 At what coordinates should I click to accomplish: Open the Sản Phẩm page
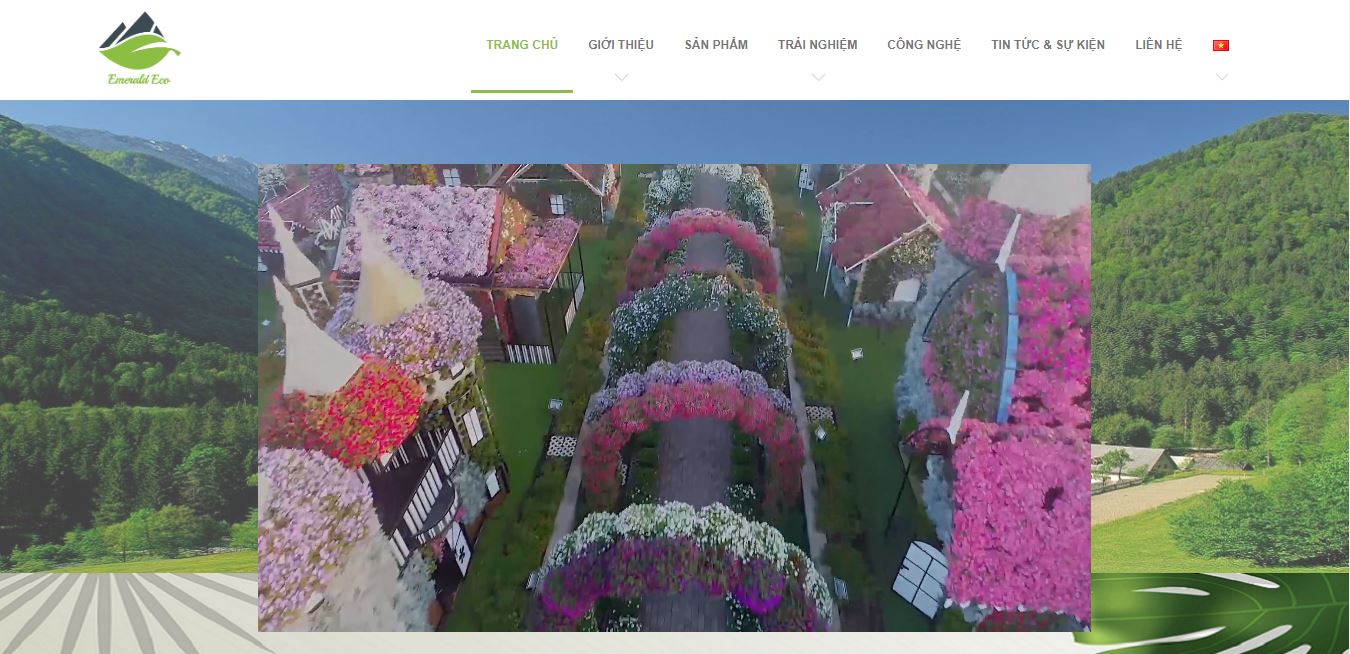[x=716, y=45]
